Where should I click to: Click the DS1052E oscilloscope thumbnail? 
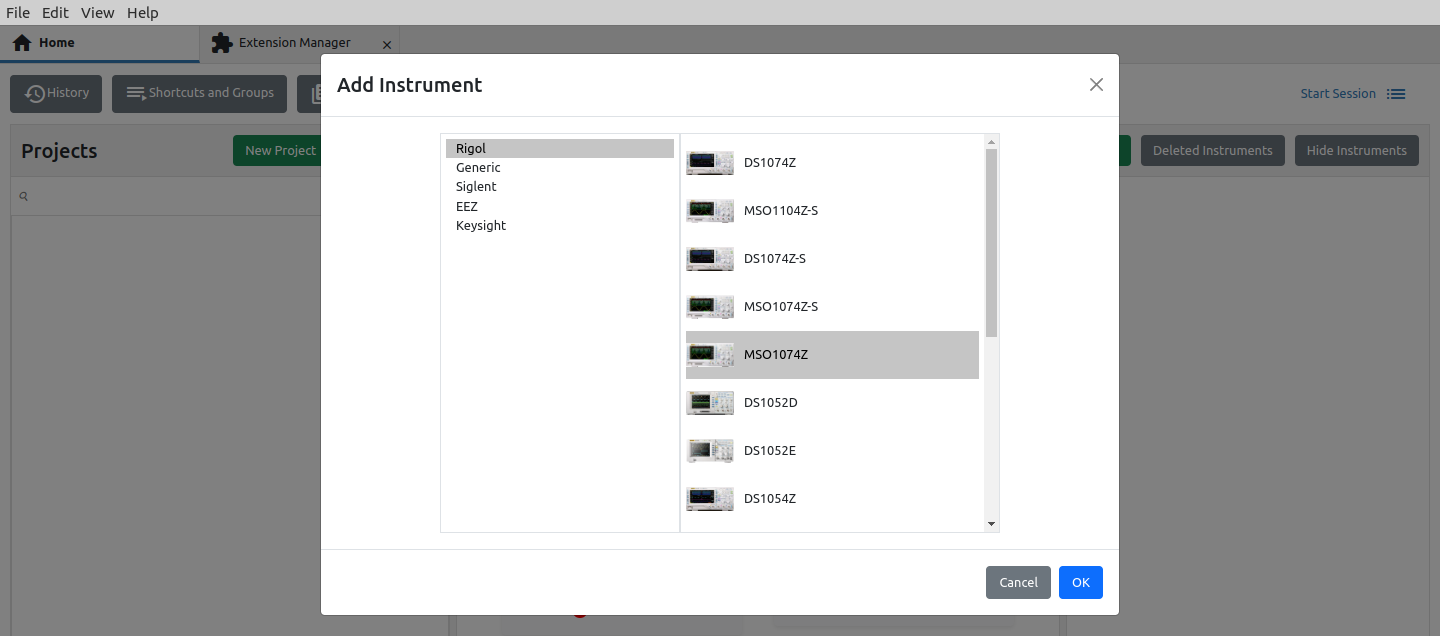point(710,451)
